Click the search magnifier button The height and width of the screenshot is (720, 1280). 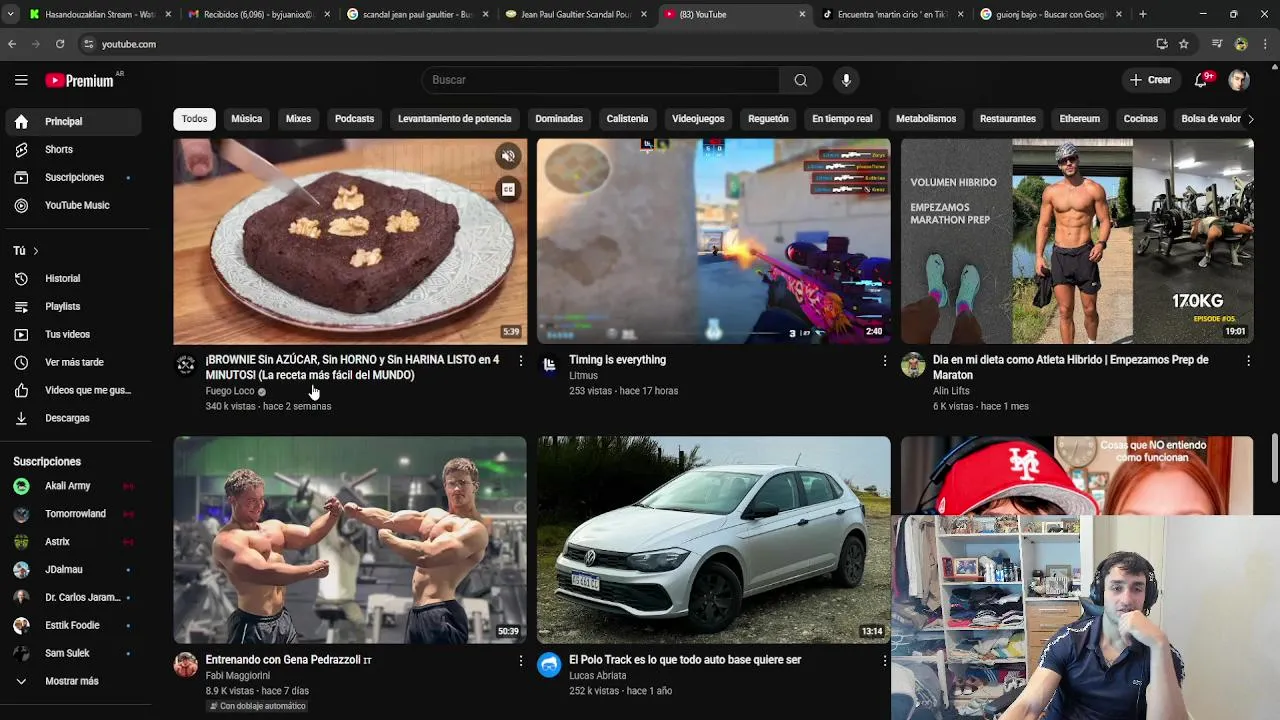(x=800, y=80)
